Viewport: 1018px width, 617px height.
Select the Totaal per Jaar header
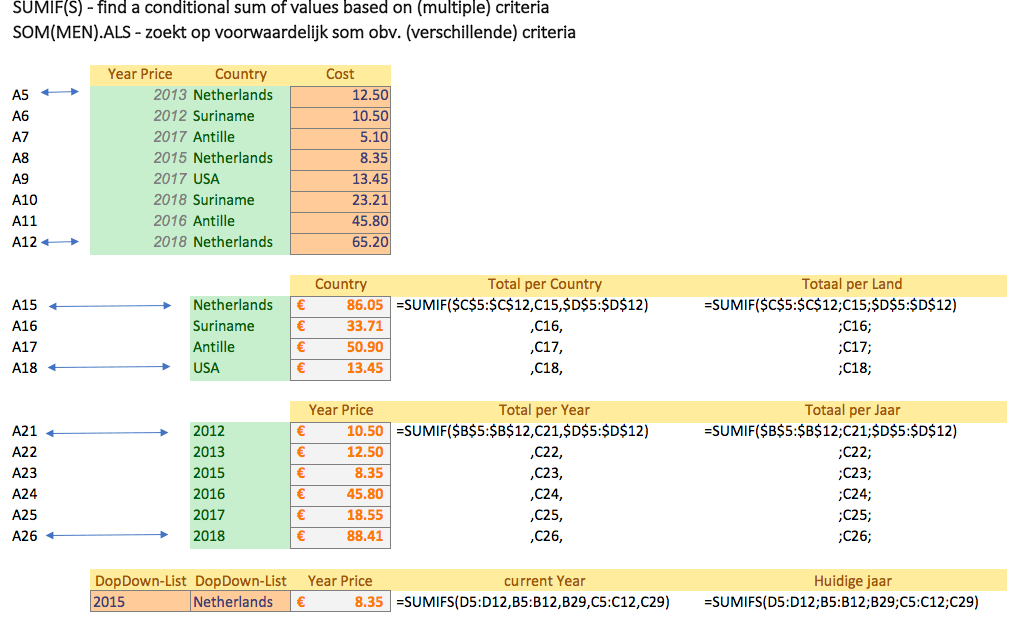(852, 410)
